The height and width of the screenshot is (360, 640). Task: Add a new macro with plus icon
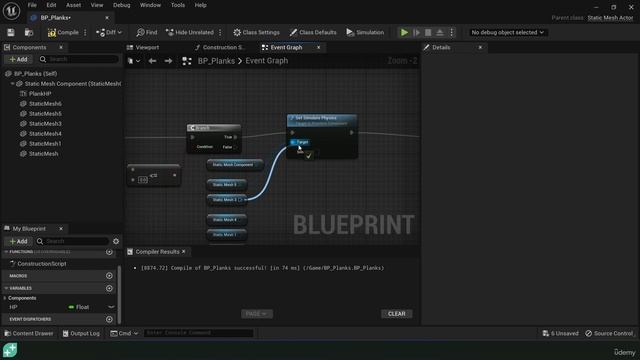[109, 276]
